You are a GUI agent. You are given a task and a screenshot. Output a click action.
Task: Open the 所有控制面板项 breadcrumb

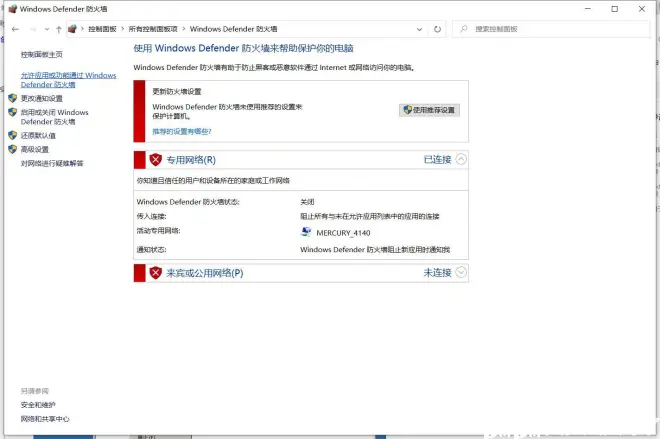pyautogui.click(x=153, y=29)
